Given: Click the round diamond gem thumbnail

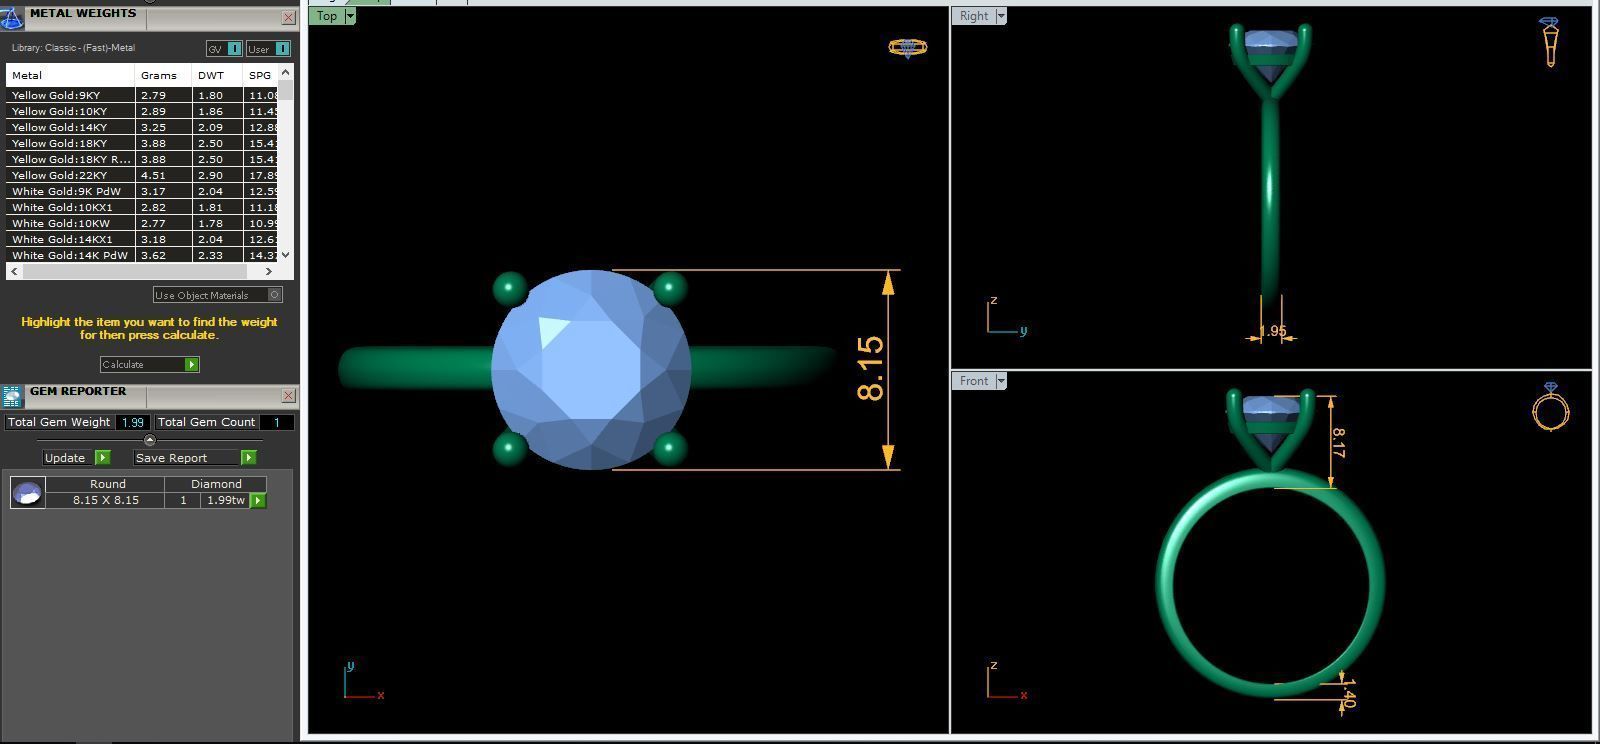Looking at the screenshot, I should tap(27, 492).
